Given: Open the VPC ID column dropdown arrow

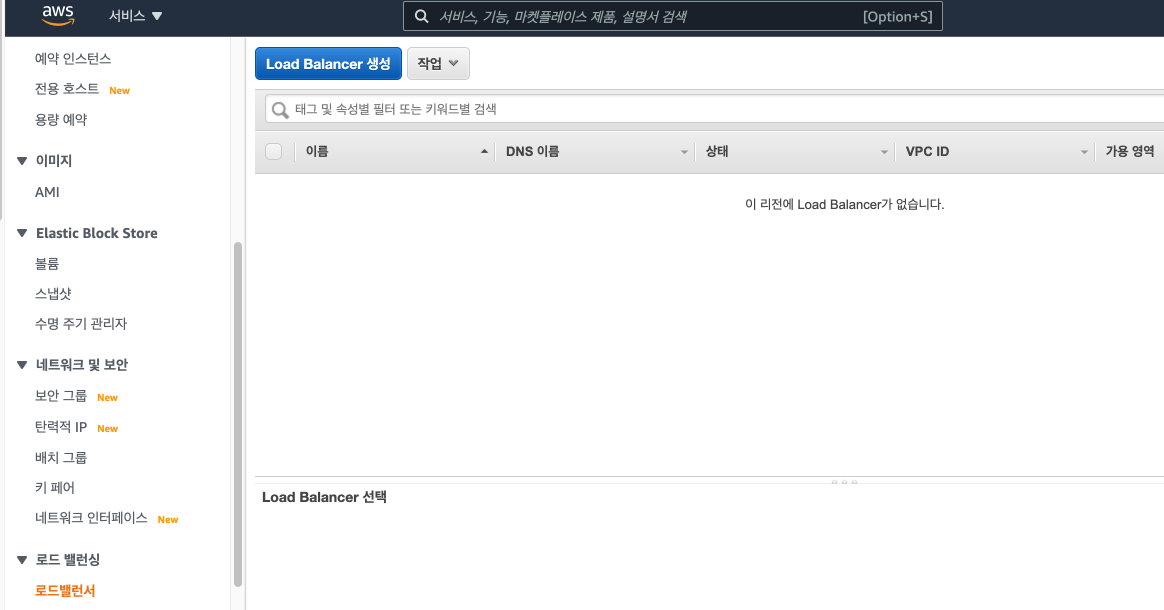Looking at the screenshot, I should [x=1084, y=152].
